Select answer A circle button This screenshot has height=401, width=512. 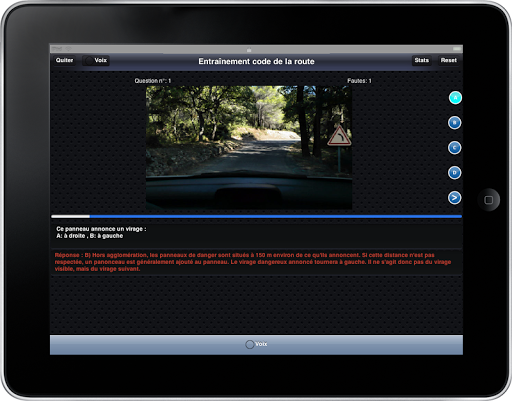[455, 98]
